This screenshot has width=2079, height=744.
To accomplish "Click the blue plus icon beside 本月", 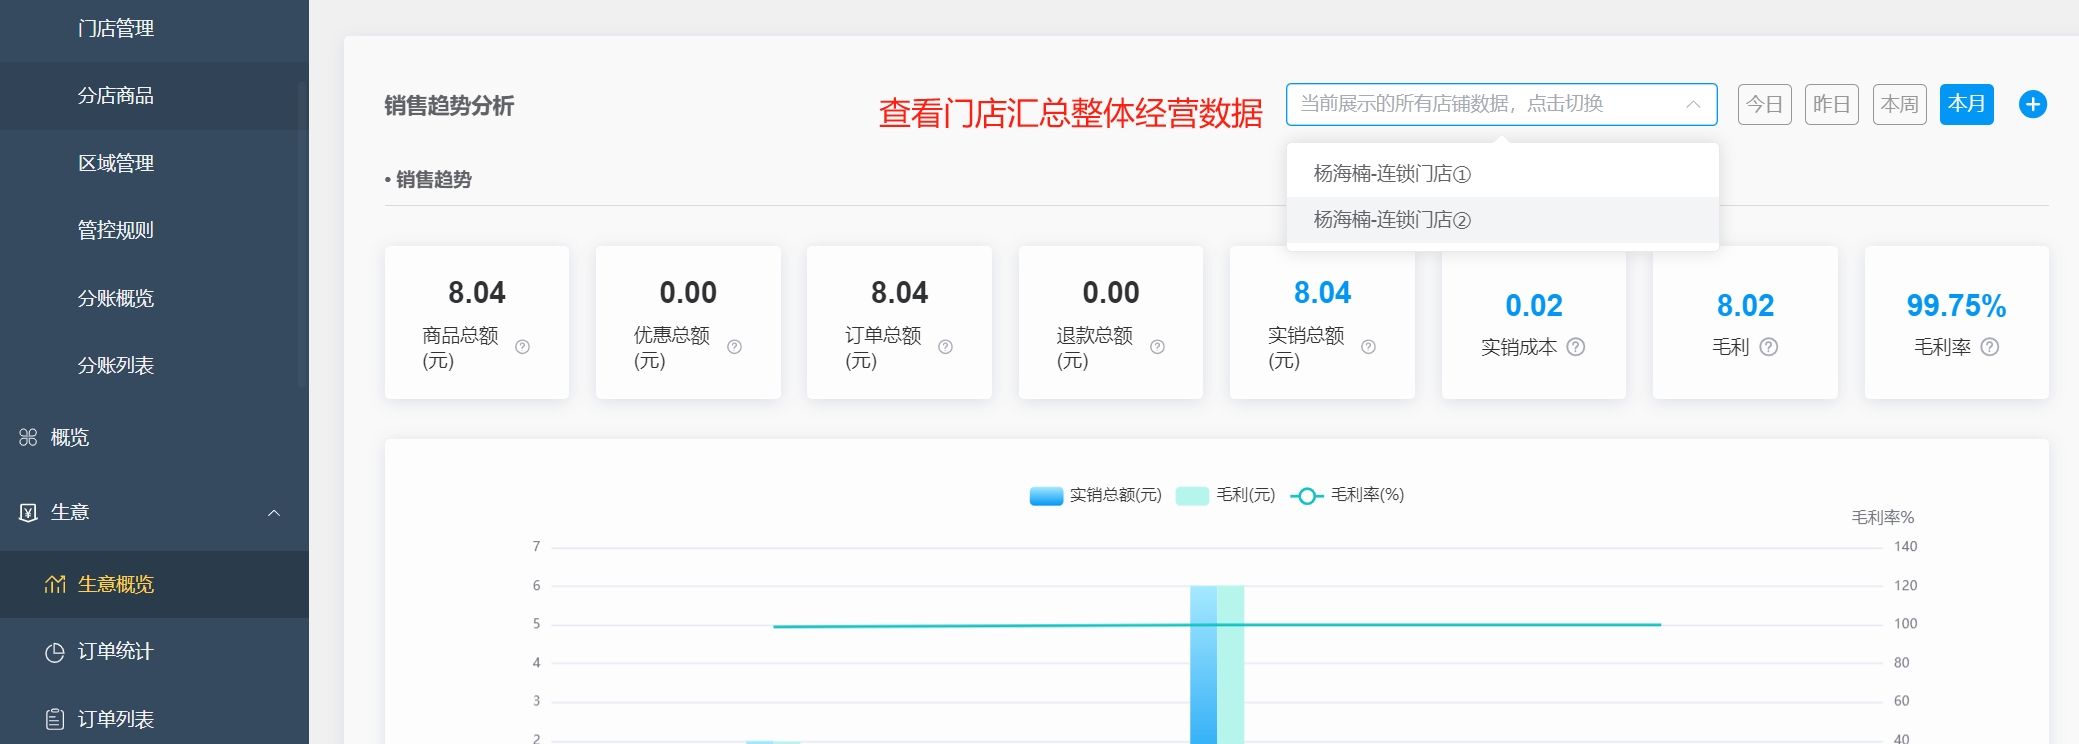I will [2032, 104].
